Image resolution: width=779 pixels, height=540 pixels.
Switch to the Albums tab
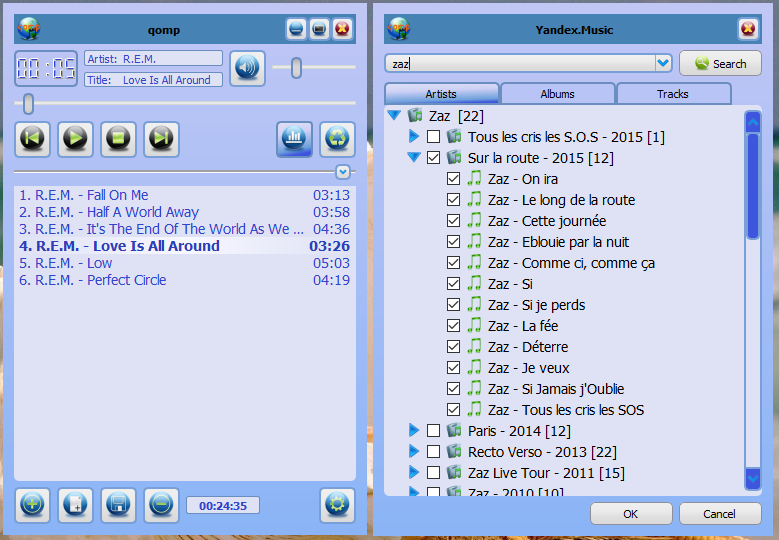pyautogui.click(x=557, y=94)
